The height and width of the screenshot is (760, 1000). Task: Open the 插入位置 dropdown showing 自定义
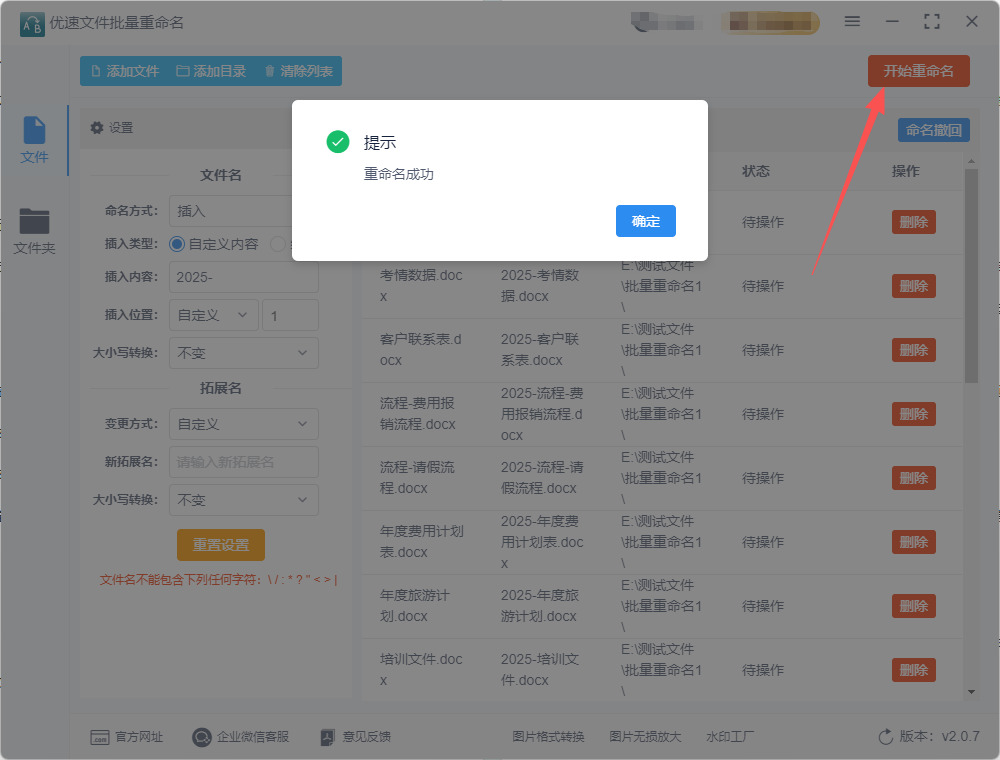(x=213, y=315)
